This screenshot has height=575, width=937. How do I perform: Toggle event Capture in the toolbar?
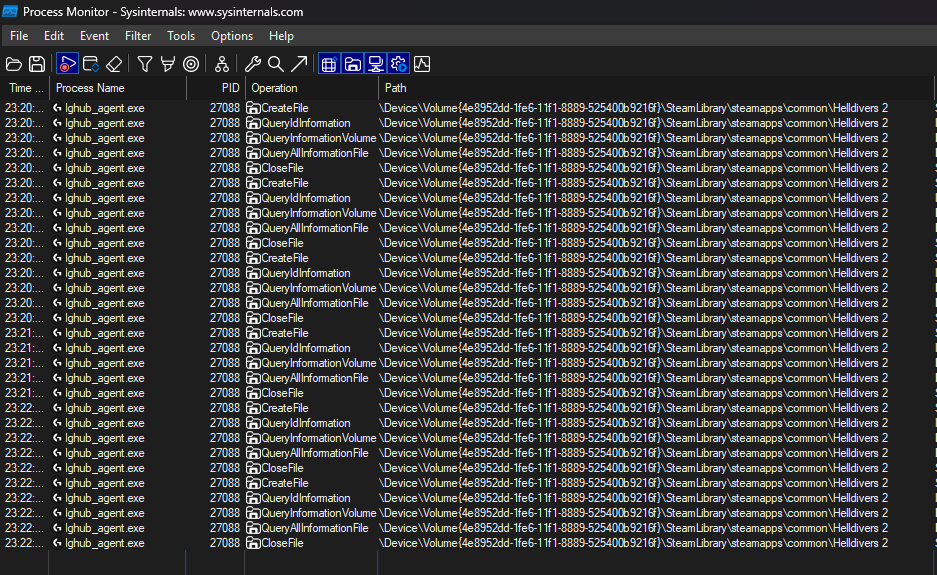pos(67,64)
